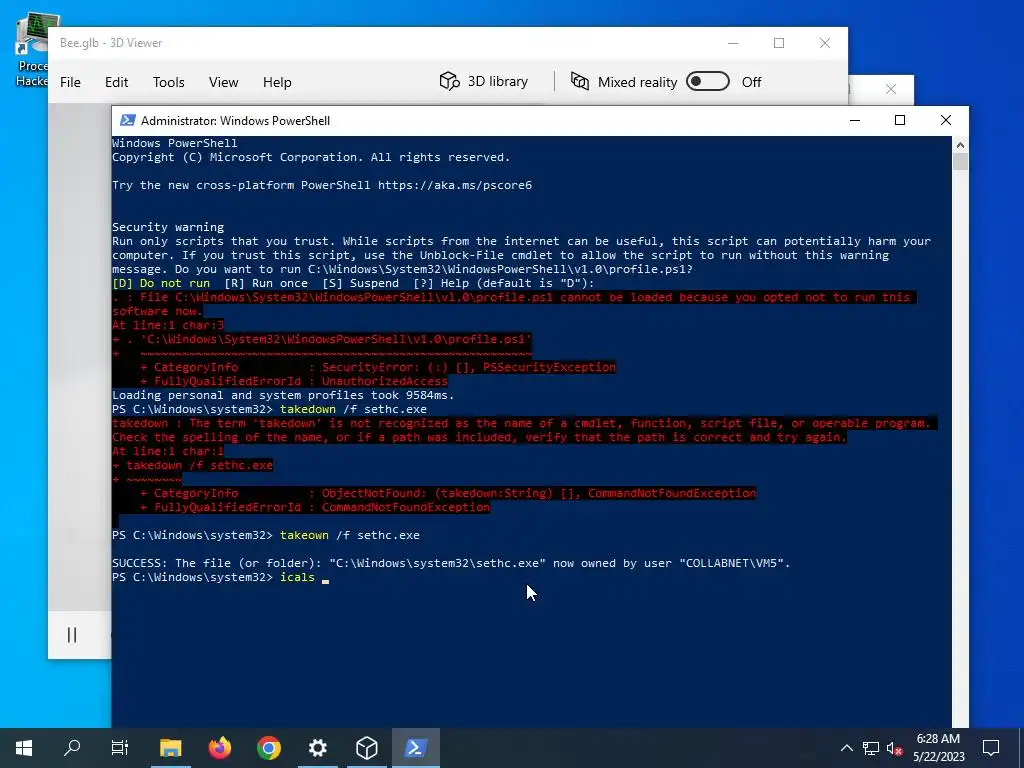Open the File menu in 3D Viewer
1024x768 pixels.
[70, 82]
